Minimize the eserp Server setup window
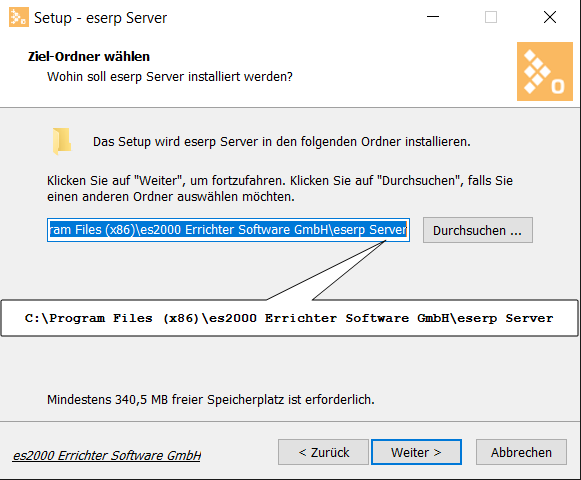This screenshot has height=480, width=581. 433,17
